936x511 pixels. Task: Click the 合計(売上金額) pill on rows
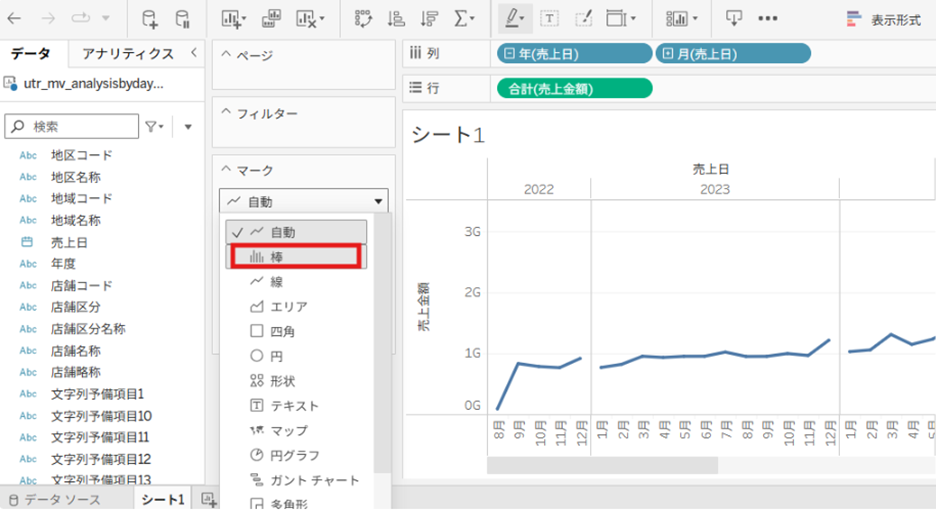pyautogui.click(x=574, y=89)
